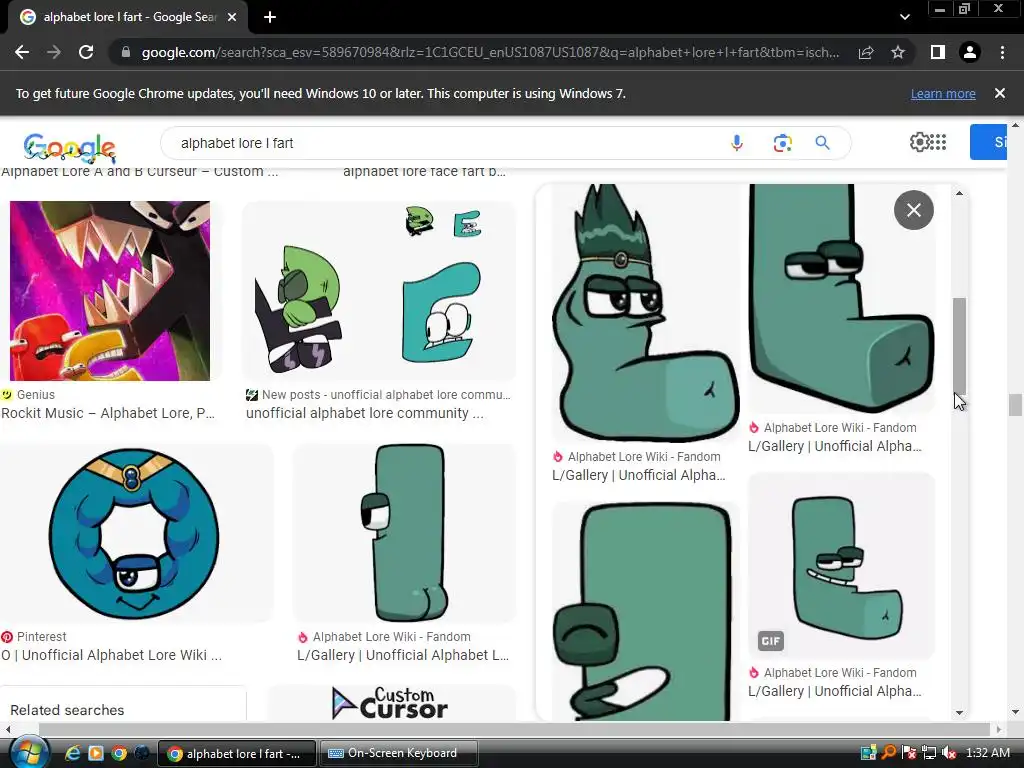1024x768 pixels.
Task: Click the preview panel scrollbar thumb
Action: [x=959, y=346]
